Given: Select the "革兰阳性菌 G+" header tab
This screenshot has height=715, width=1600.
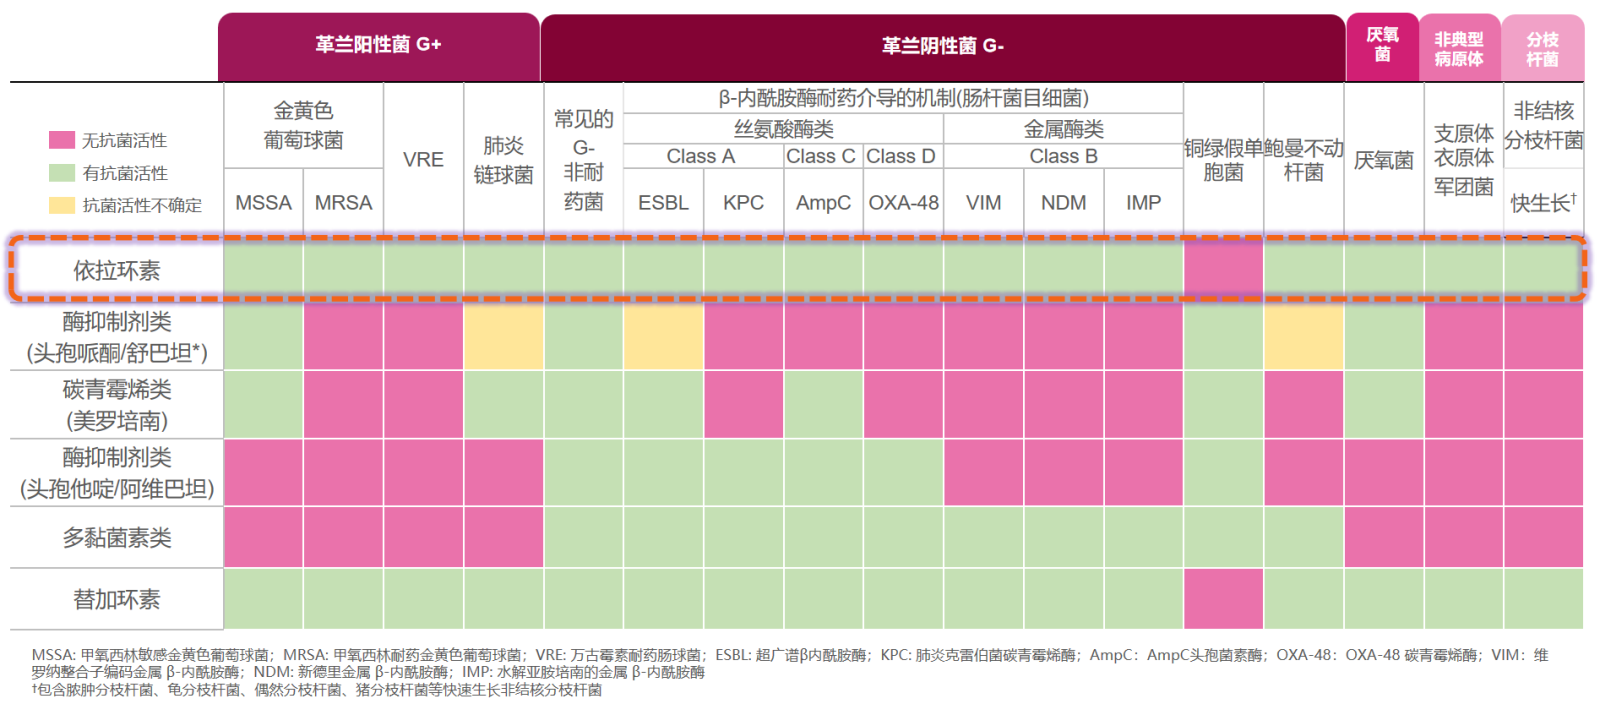Looking at the screenshot, I should coord(378,45).
